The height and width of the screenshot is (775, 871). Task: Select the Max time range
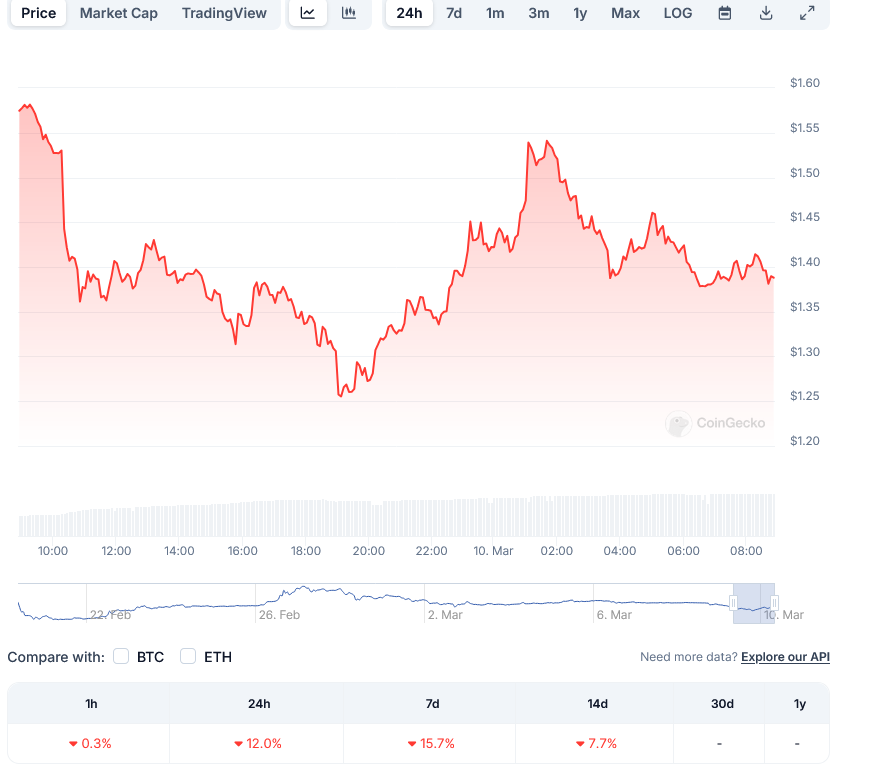coord(625,13)
